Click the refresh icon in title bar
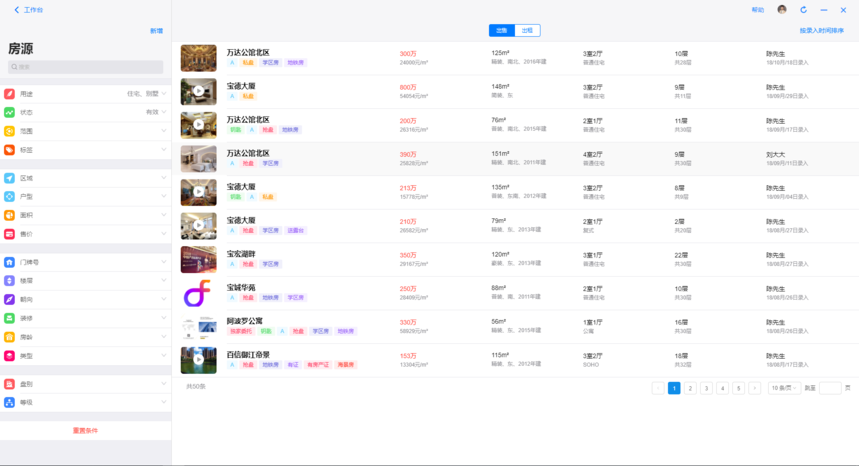 pos(803,10)
